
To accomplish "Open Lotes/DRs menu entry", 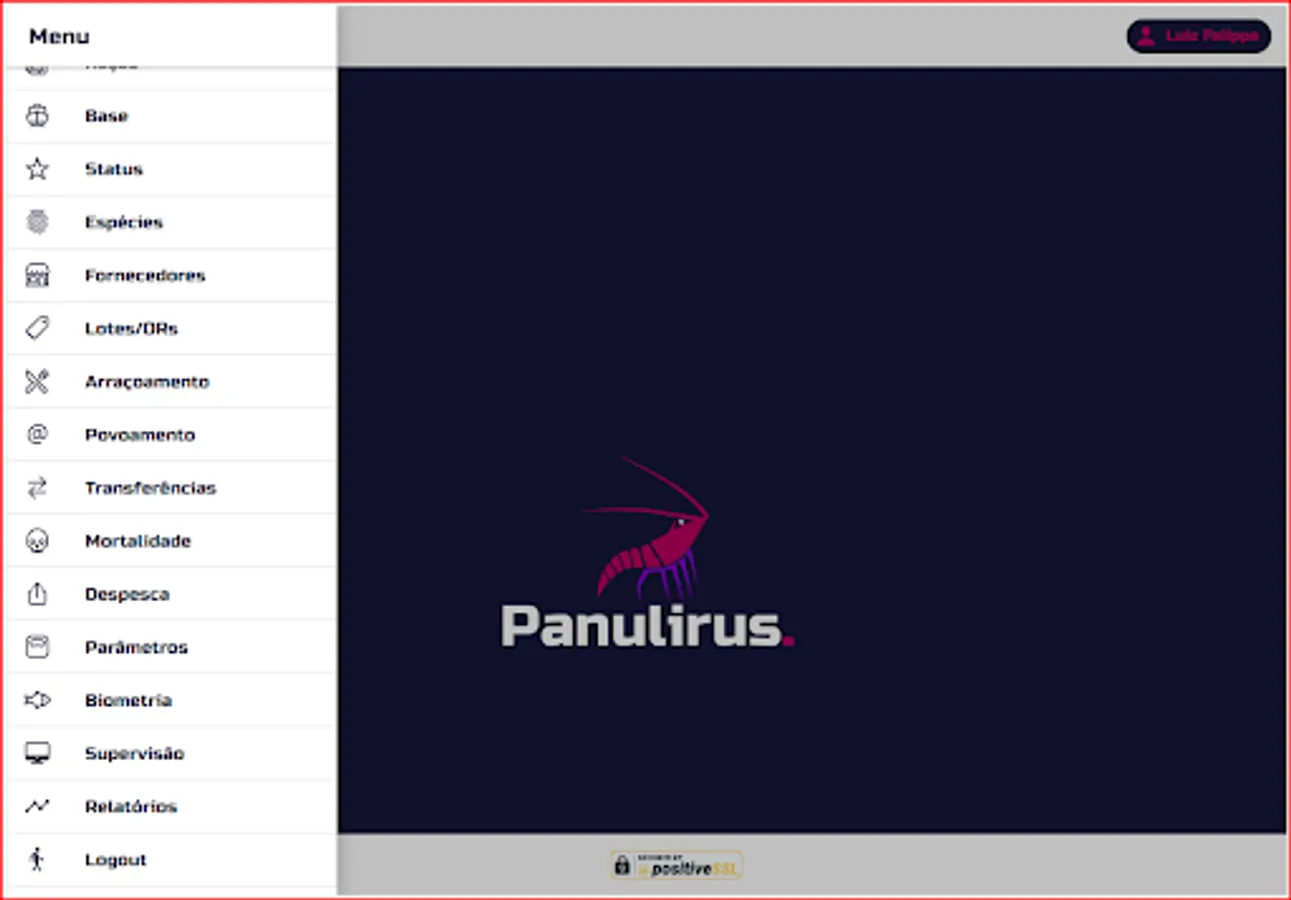I will pyautogui.click(x=131, y=328).
